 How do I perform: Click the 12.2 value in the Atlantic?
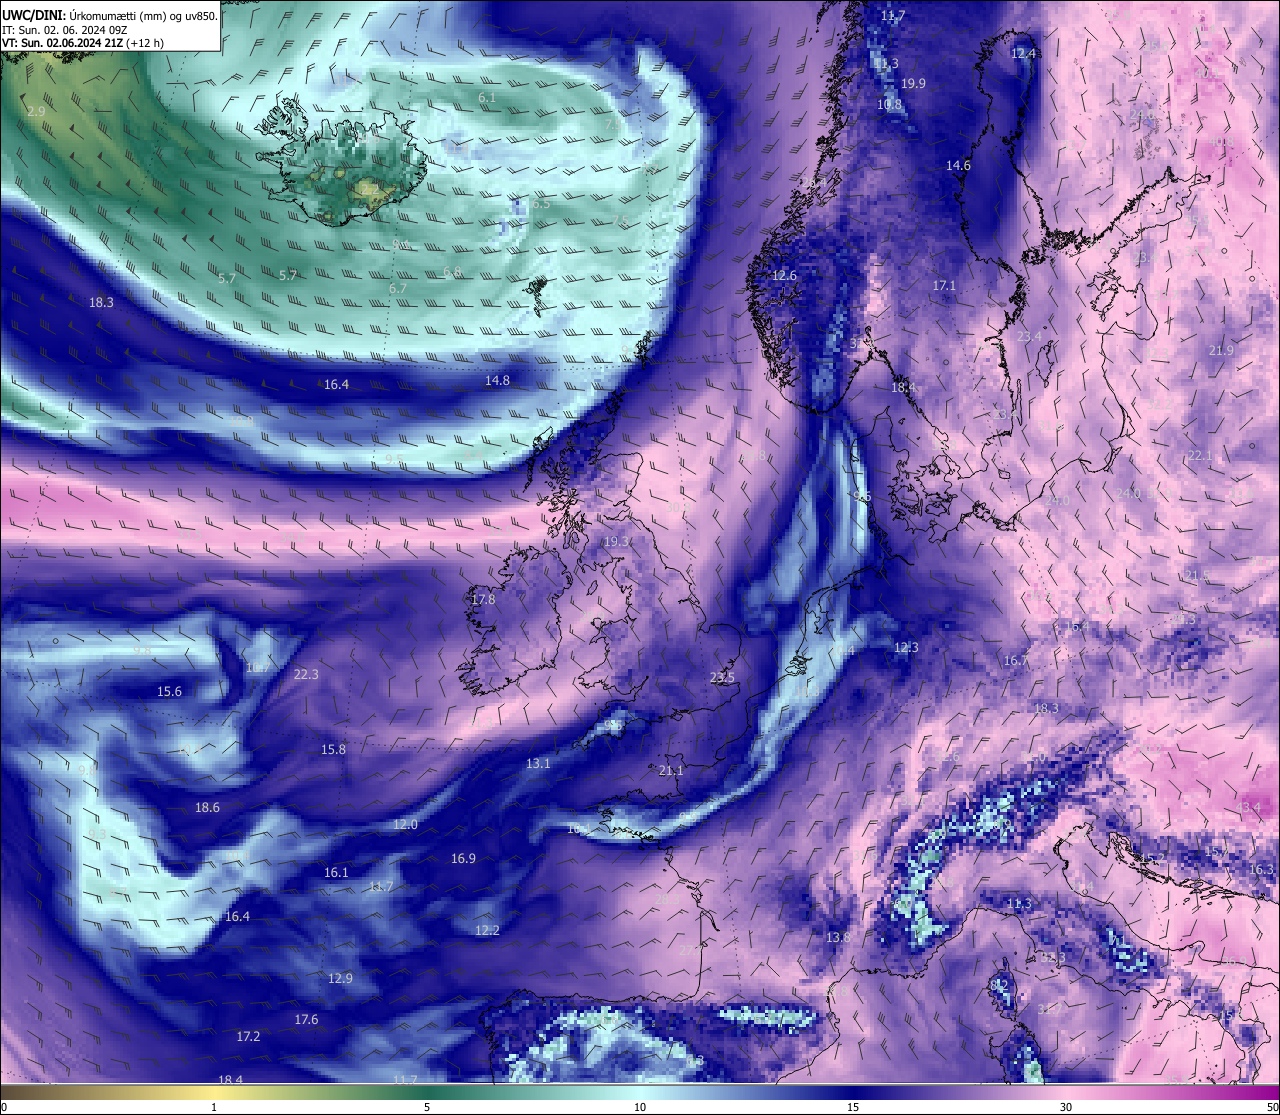487,931
